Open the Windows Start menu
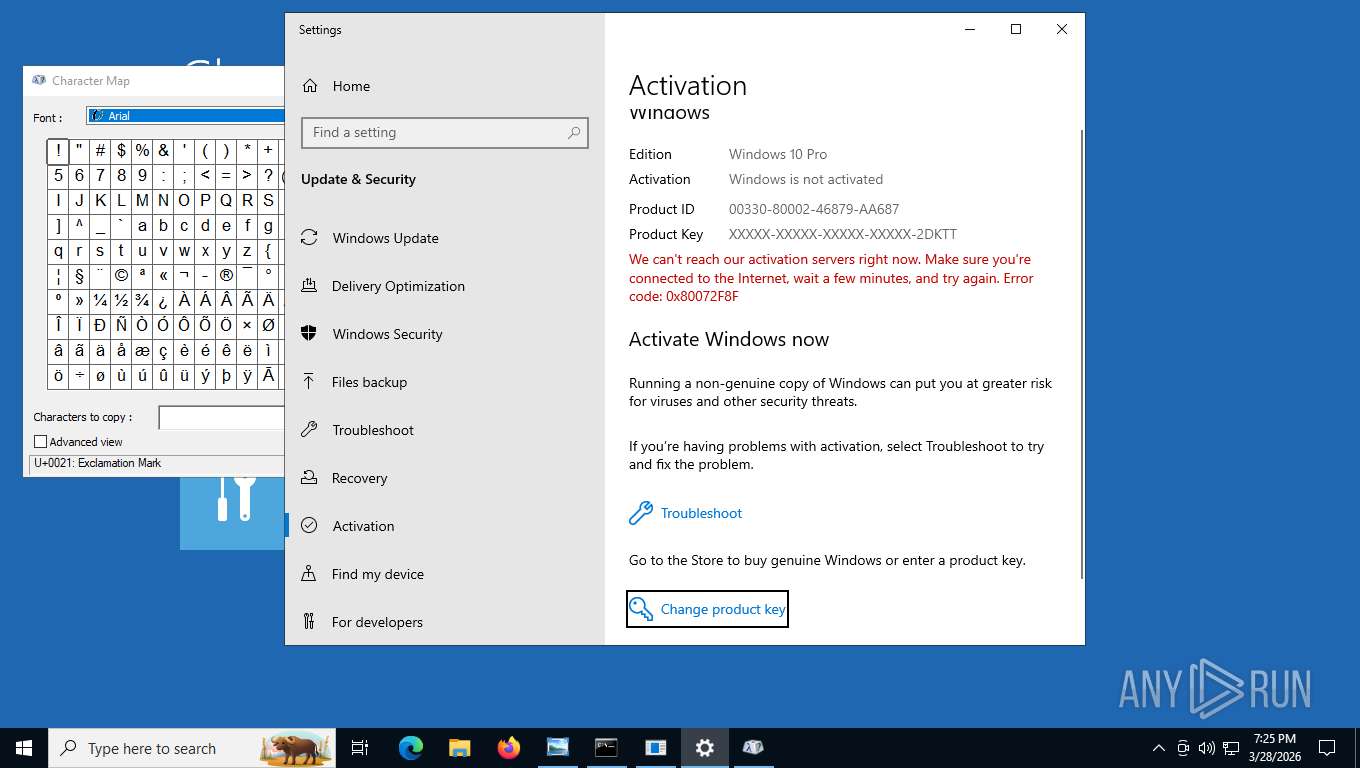 tap(24, 748)
